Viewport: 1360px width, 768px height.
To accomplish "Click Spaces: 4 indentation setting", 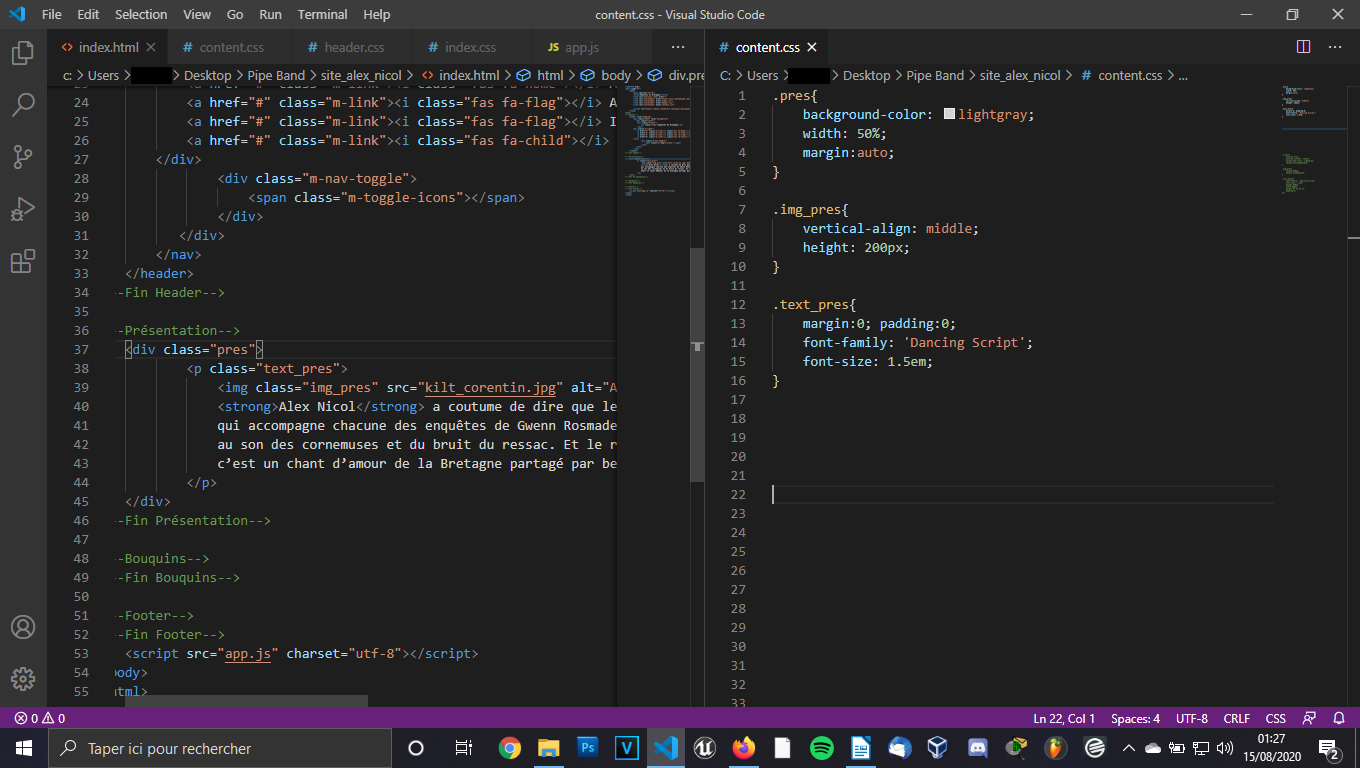I will click(1135, 718).
